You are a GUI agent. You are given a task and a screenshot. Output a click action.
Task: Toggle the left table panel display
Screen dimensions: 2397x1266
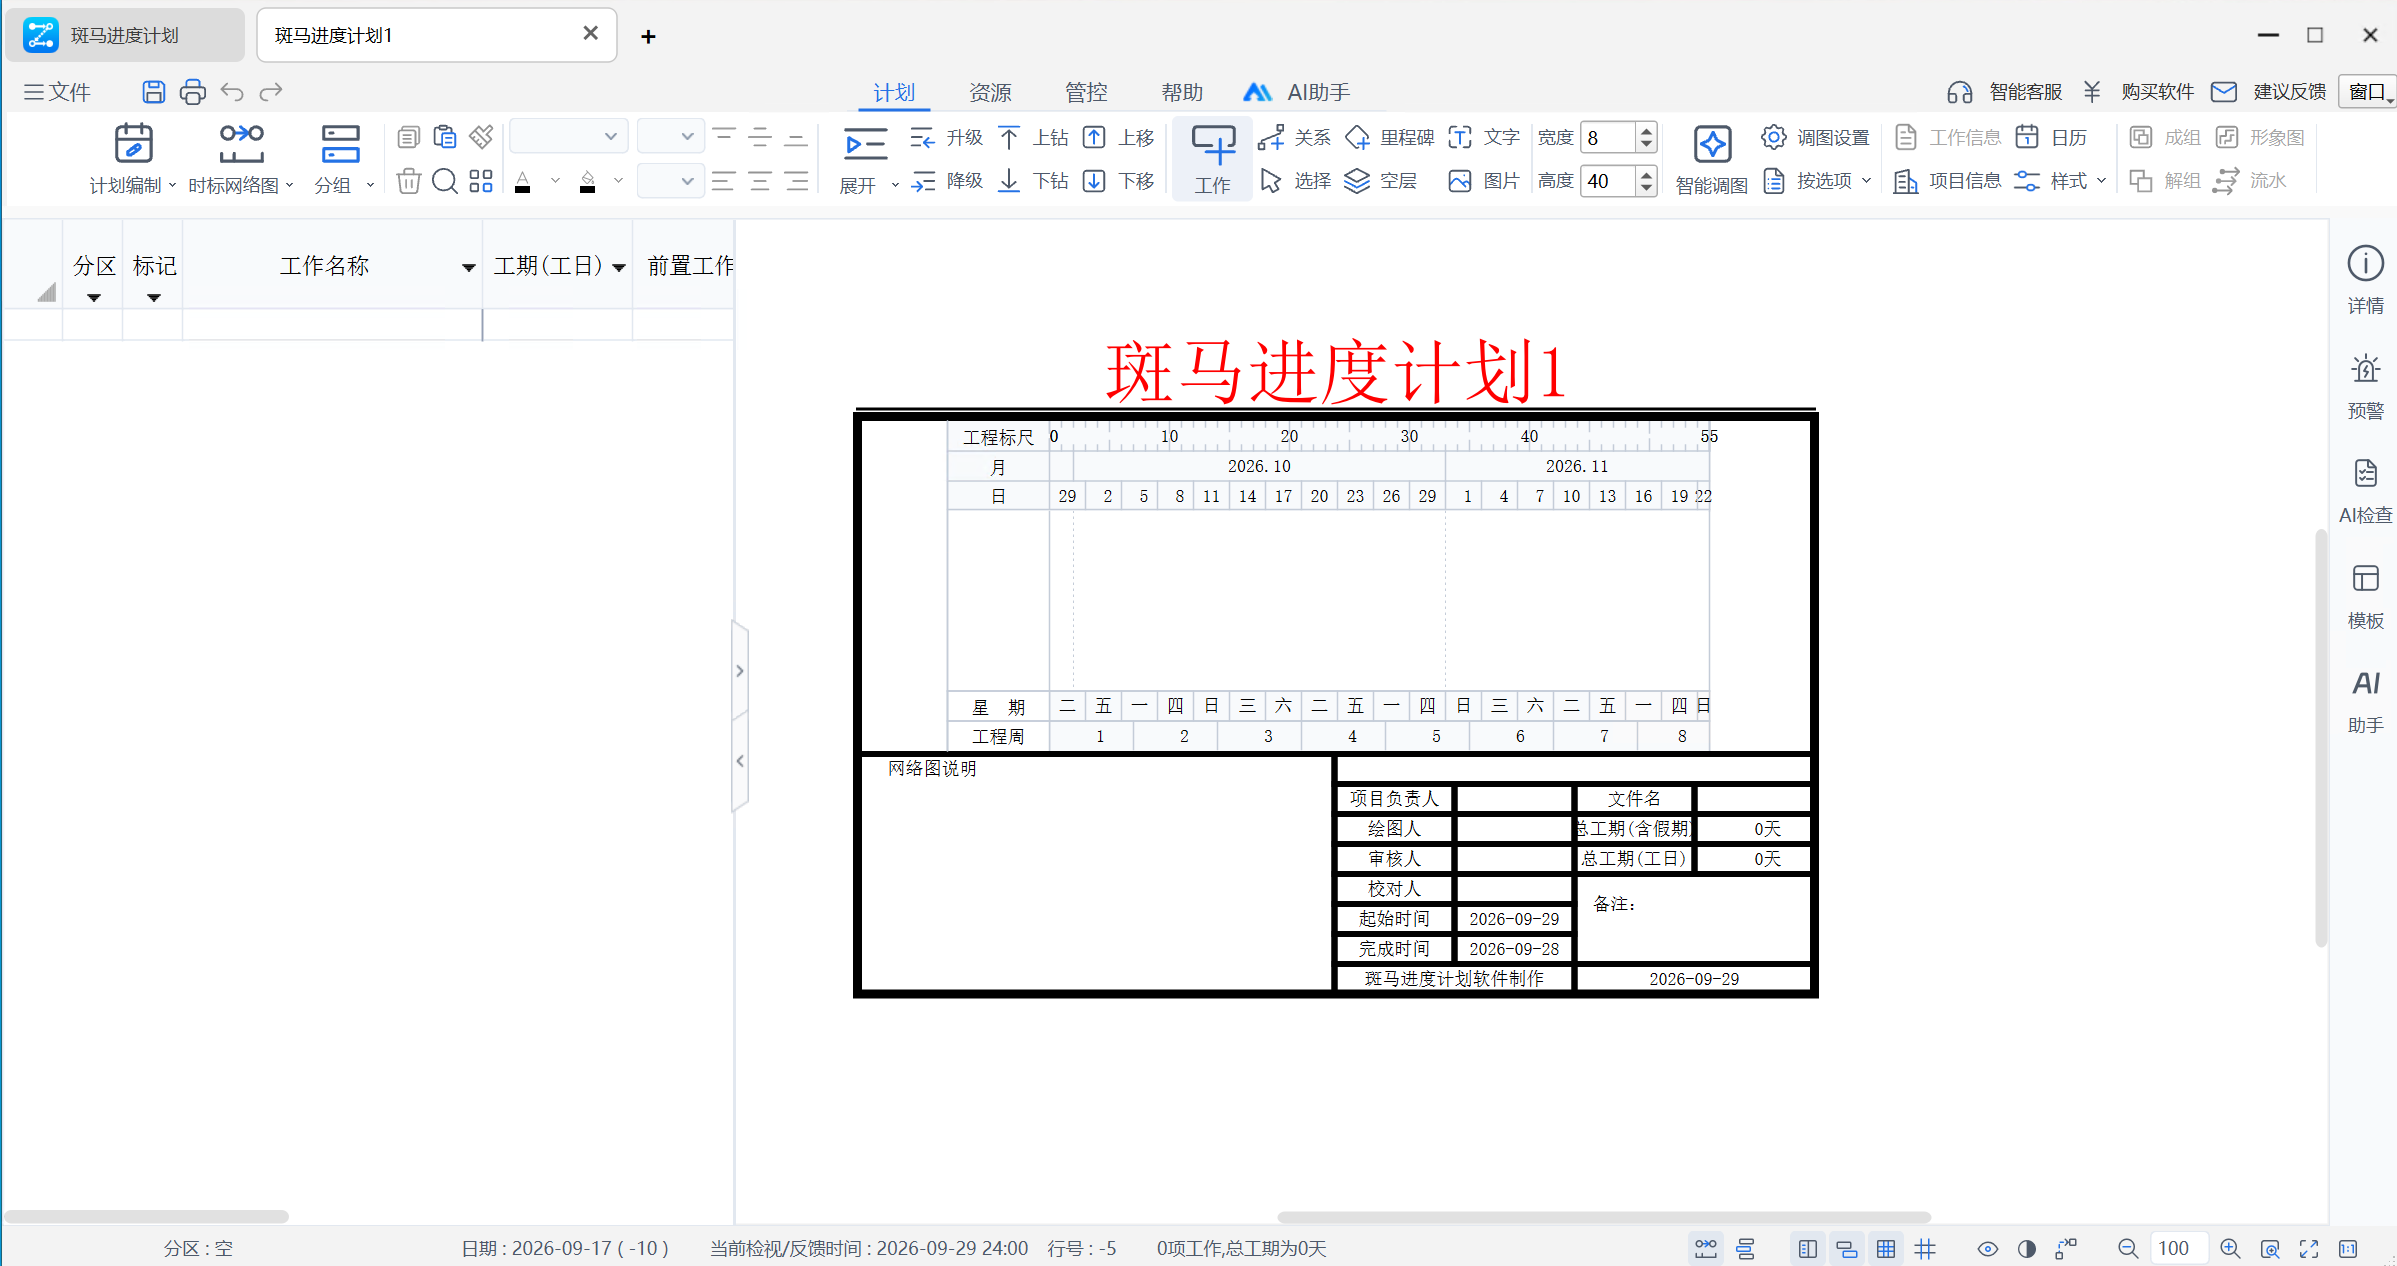click(1808, 1248)
